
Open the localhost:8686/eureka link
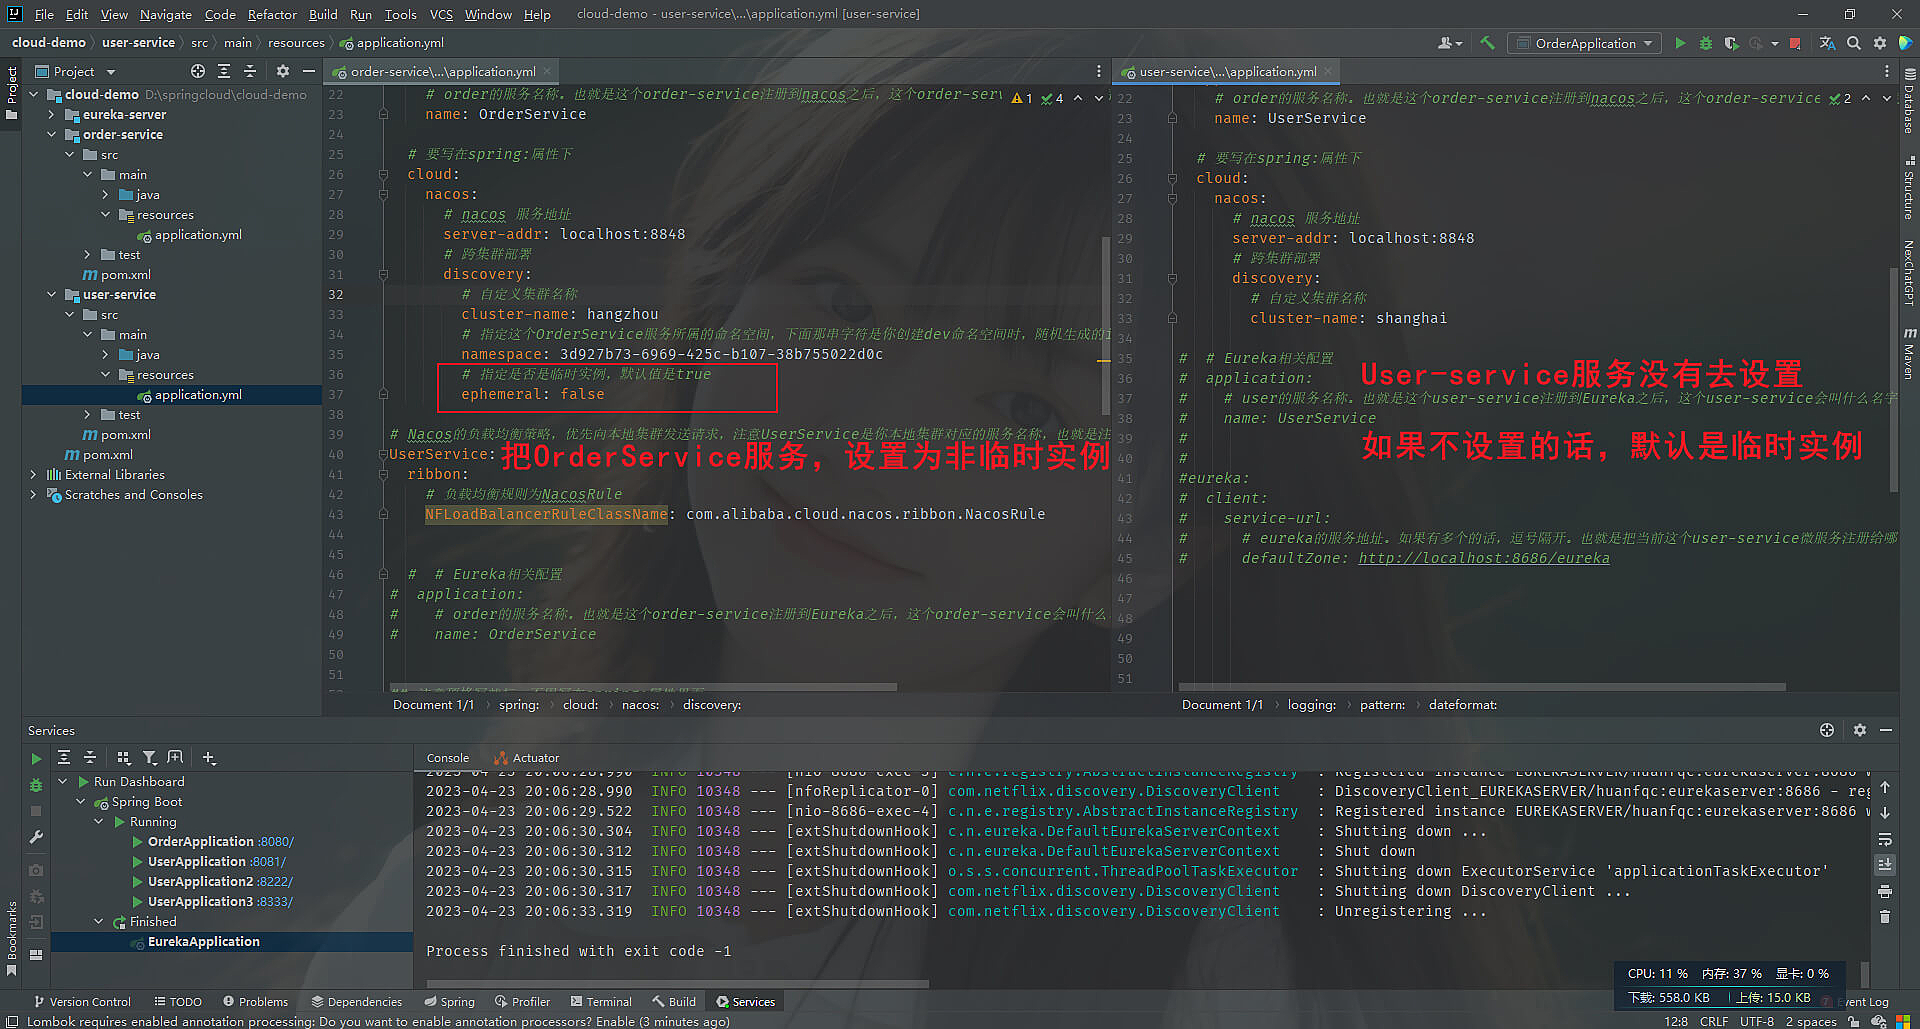pos(1483,558)
